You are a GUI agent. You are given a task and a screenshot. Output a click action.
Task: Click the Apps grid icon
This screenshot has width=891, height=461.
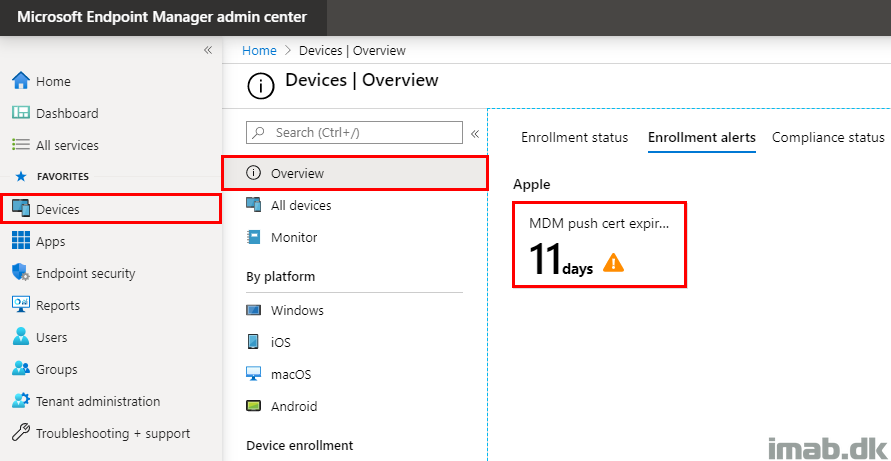[x=20, y=241]
